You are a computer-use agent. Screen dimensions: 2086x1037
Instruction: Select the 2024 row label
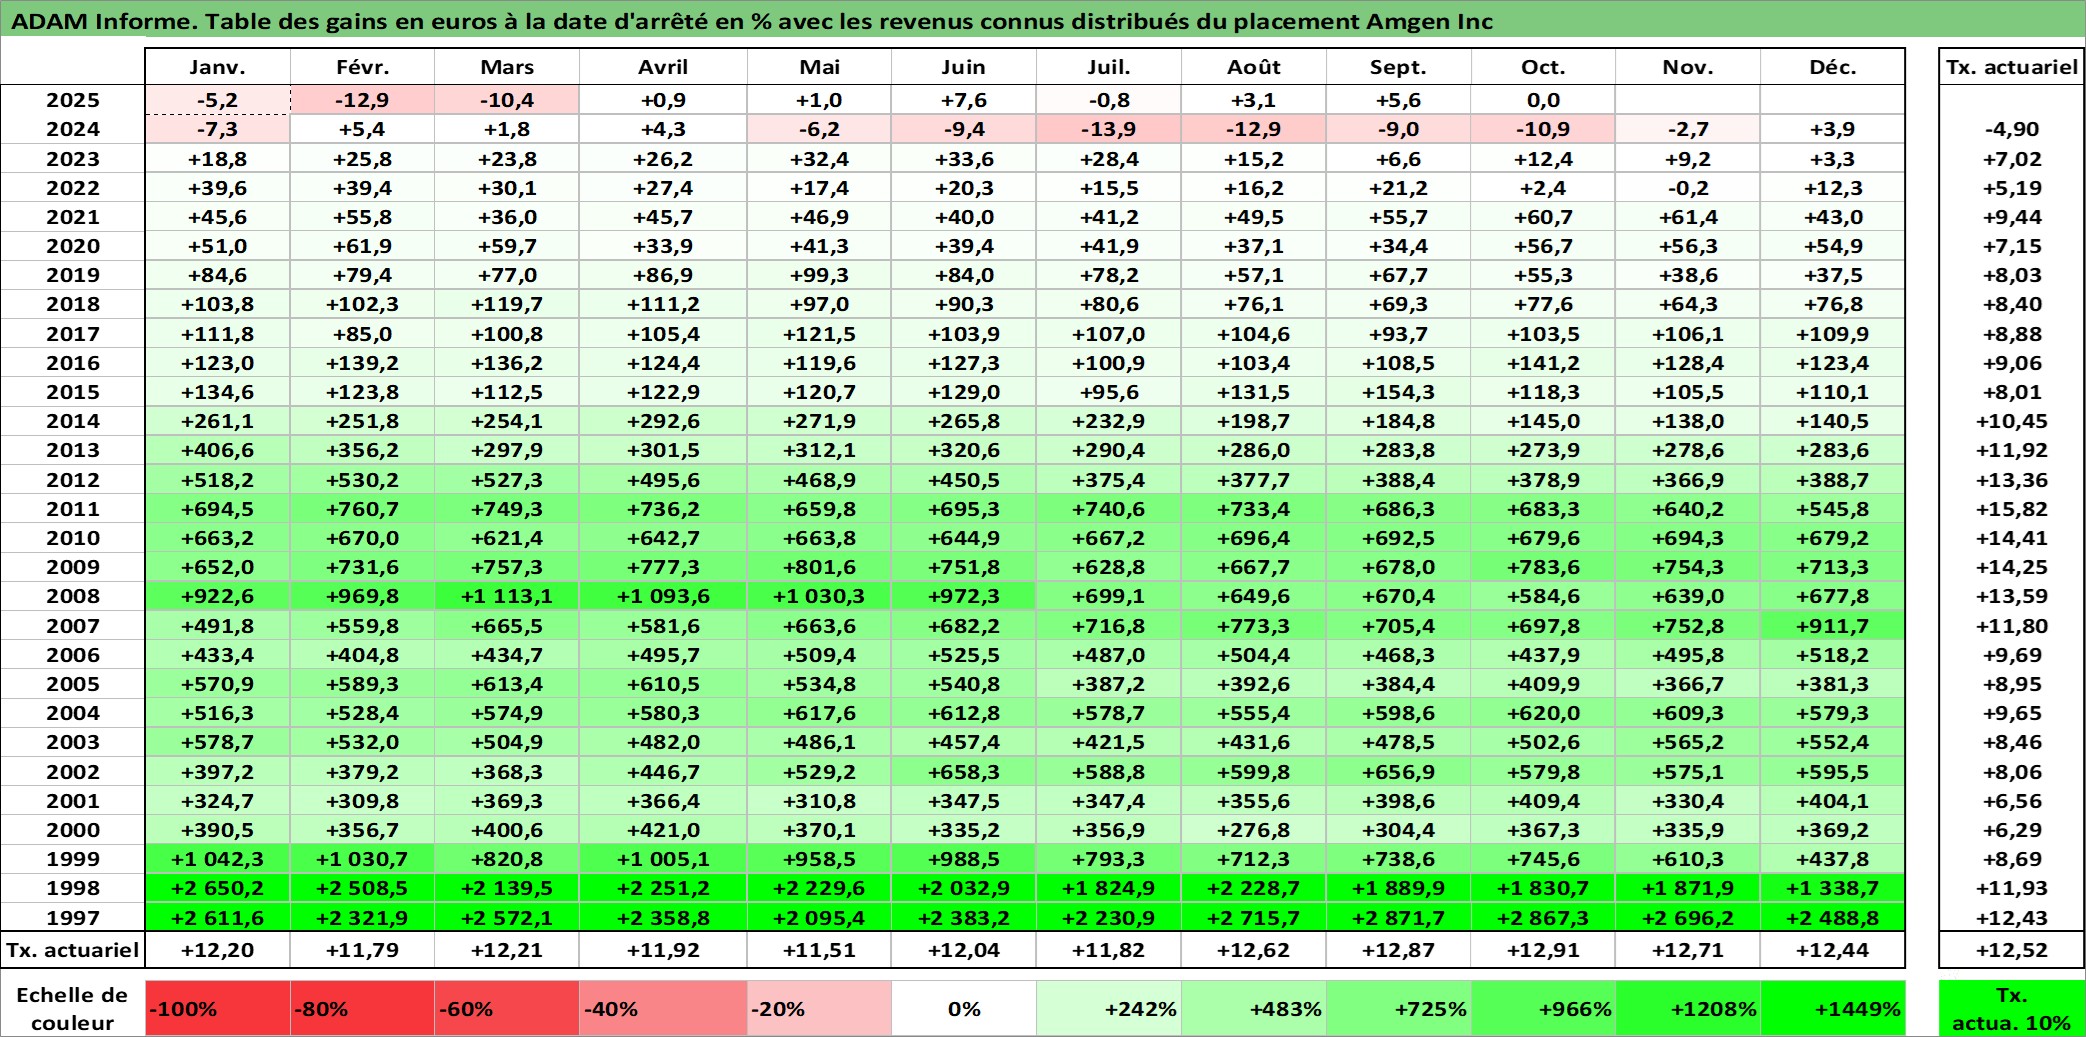tap(73, 129)
